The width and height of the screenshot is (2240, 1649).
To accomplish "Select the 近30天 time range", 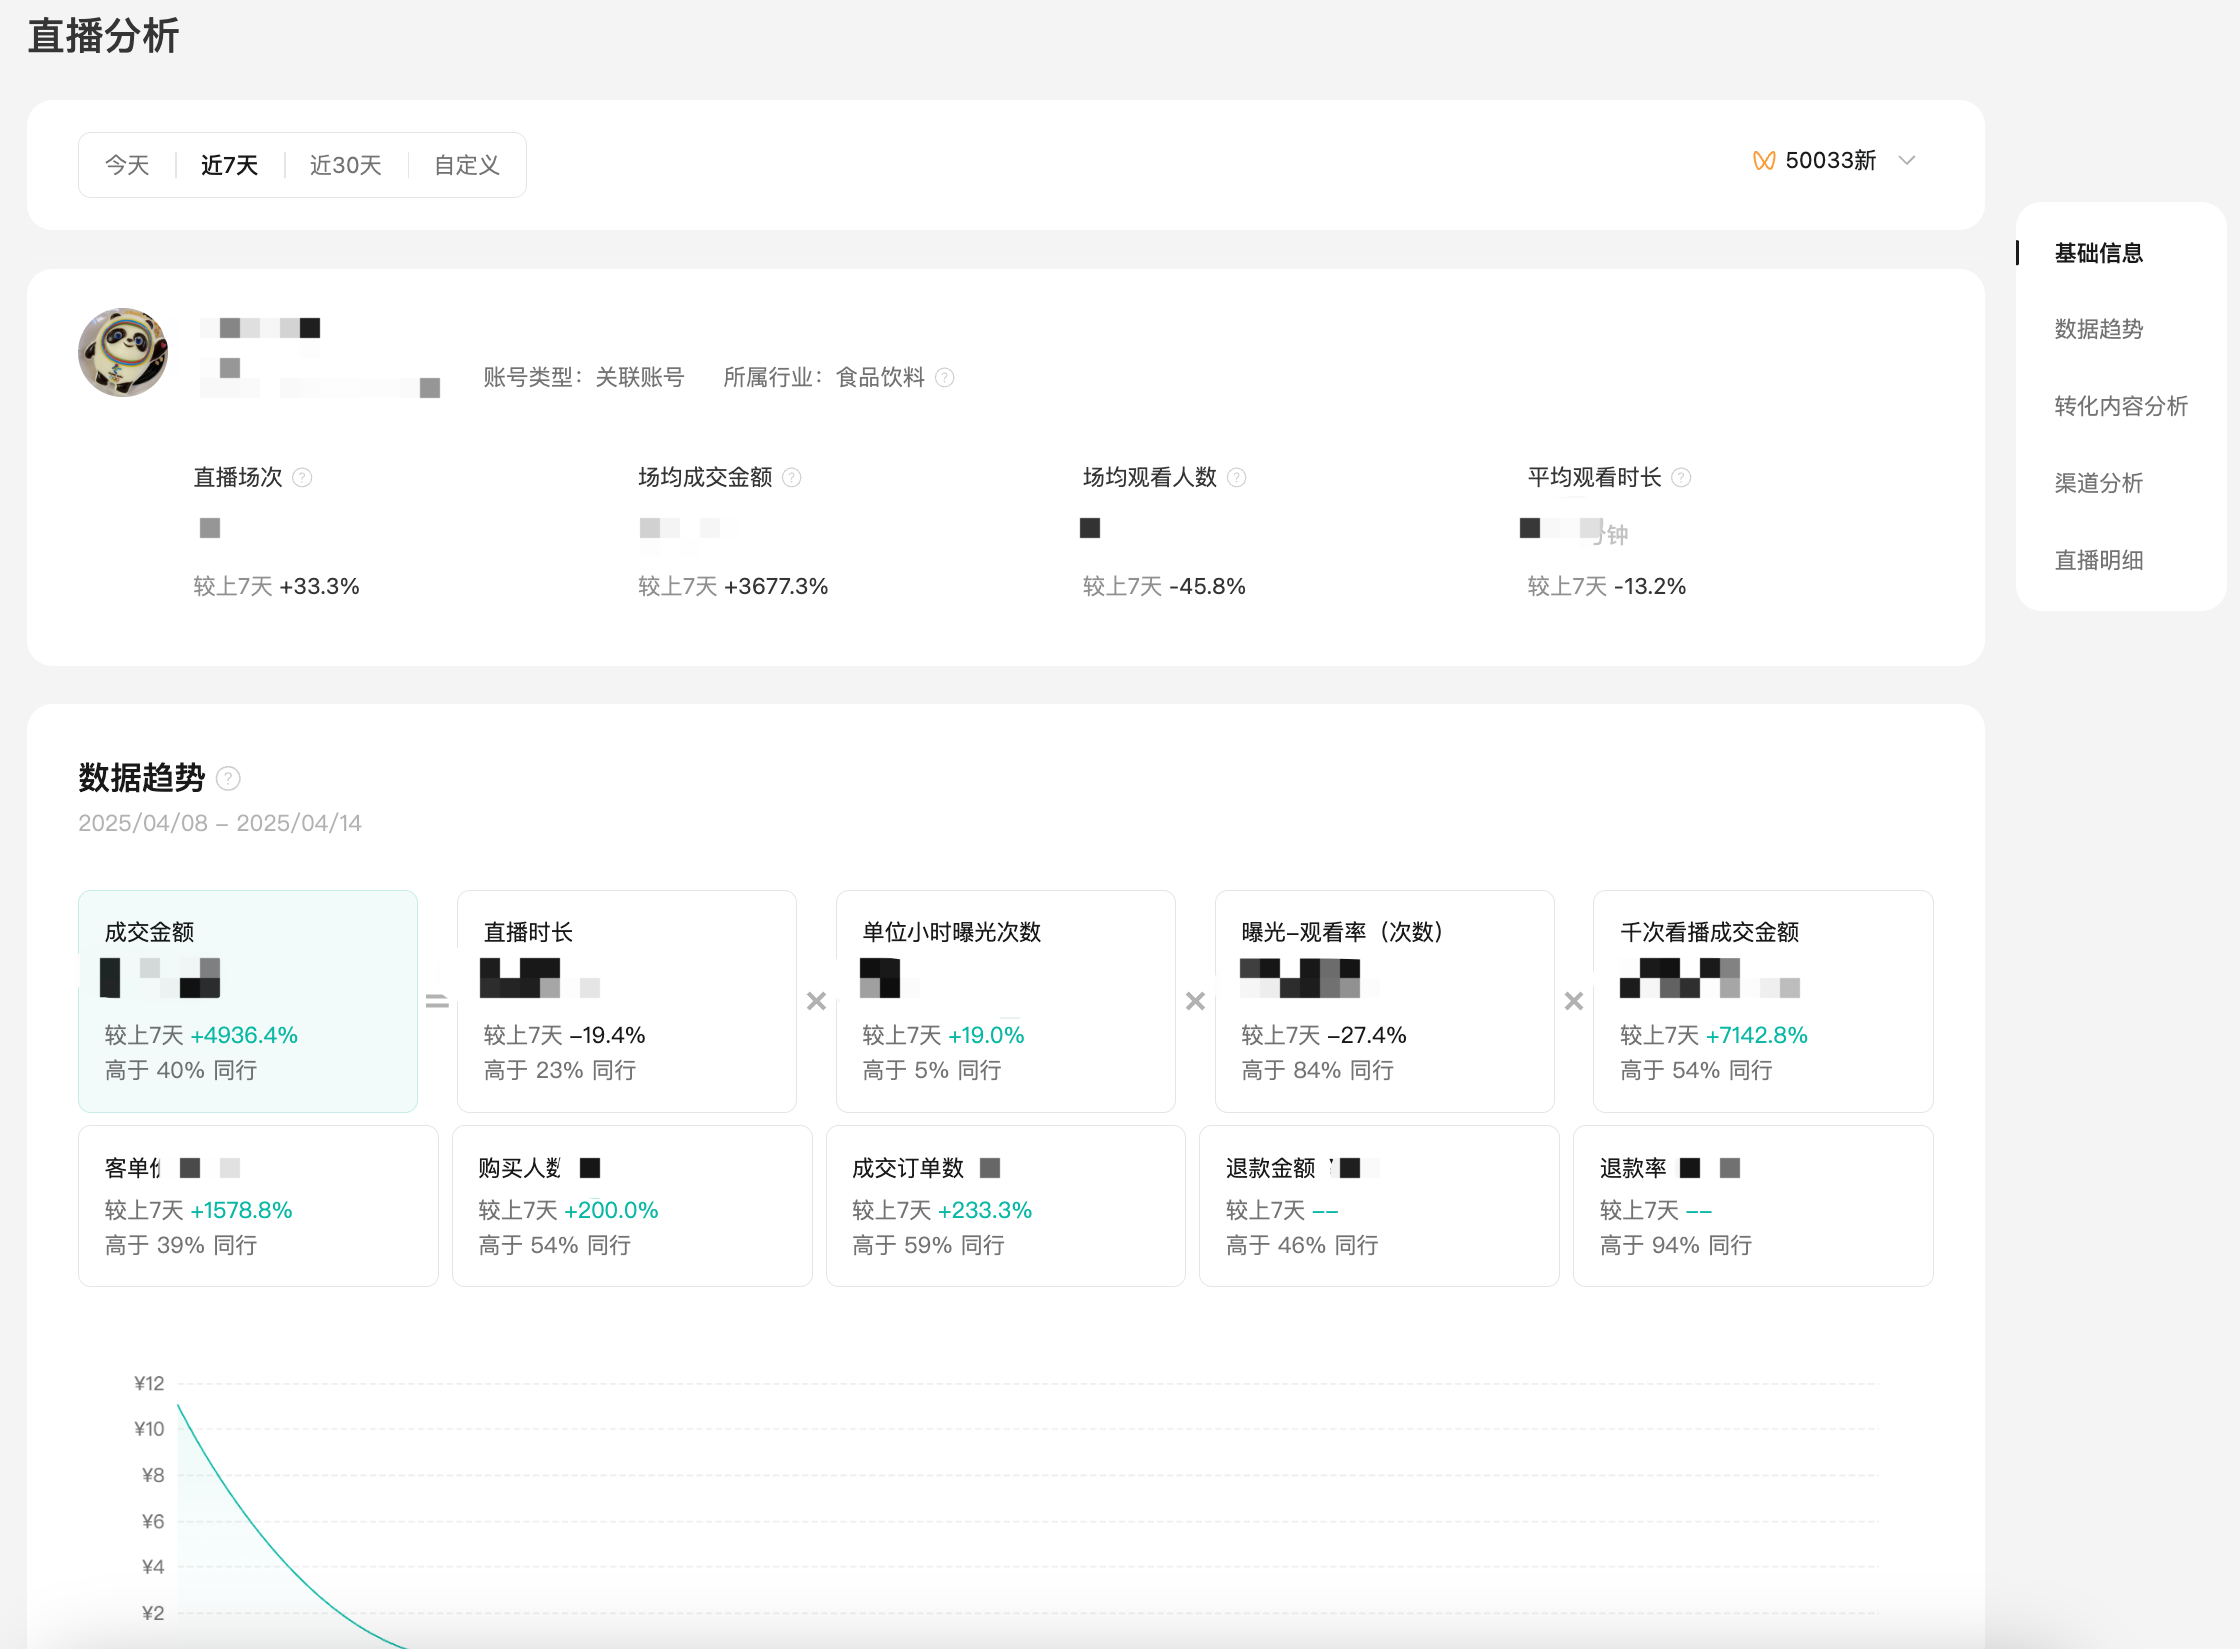I will (x=346, y=165).
